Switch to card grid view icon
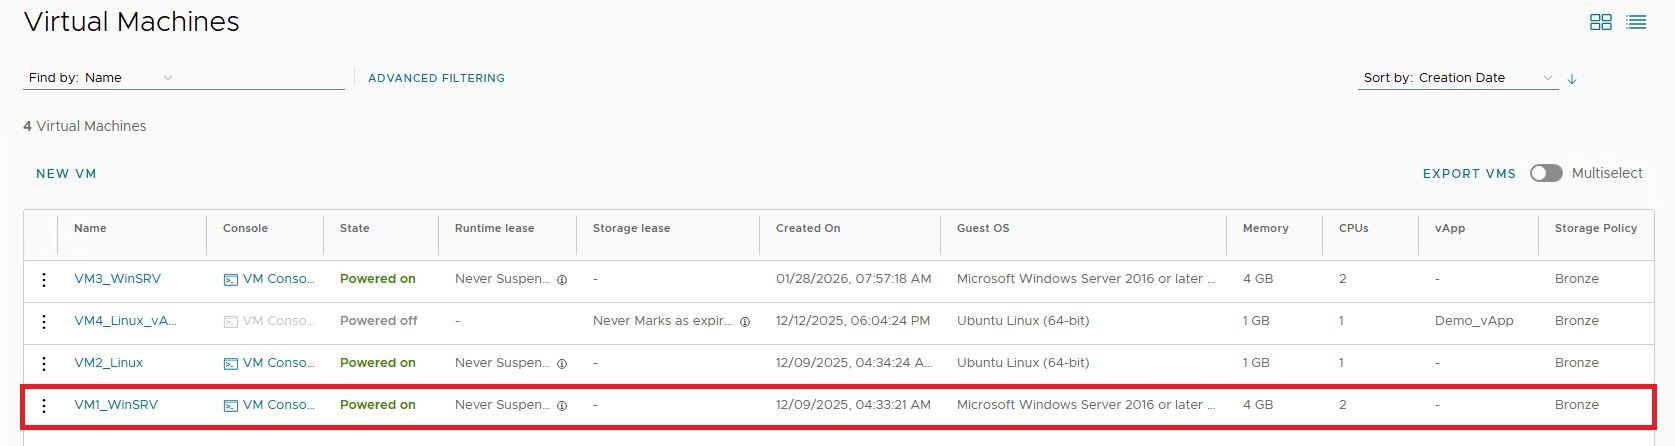Viewport: 1675px width, 446px height. (1600, 22)
